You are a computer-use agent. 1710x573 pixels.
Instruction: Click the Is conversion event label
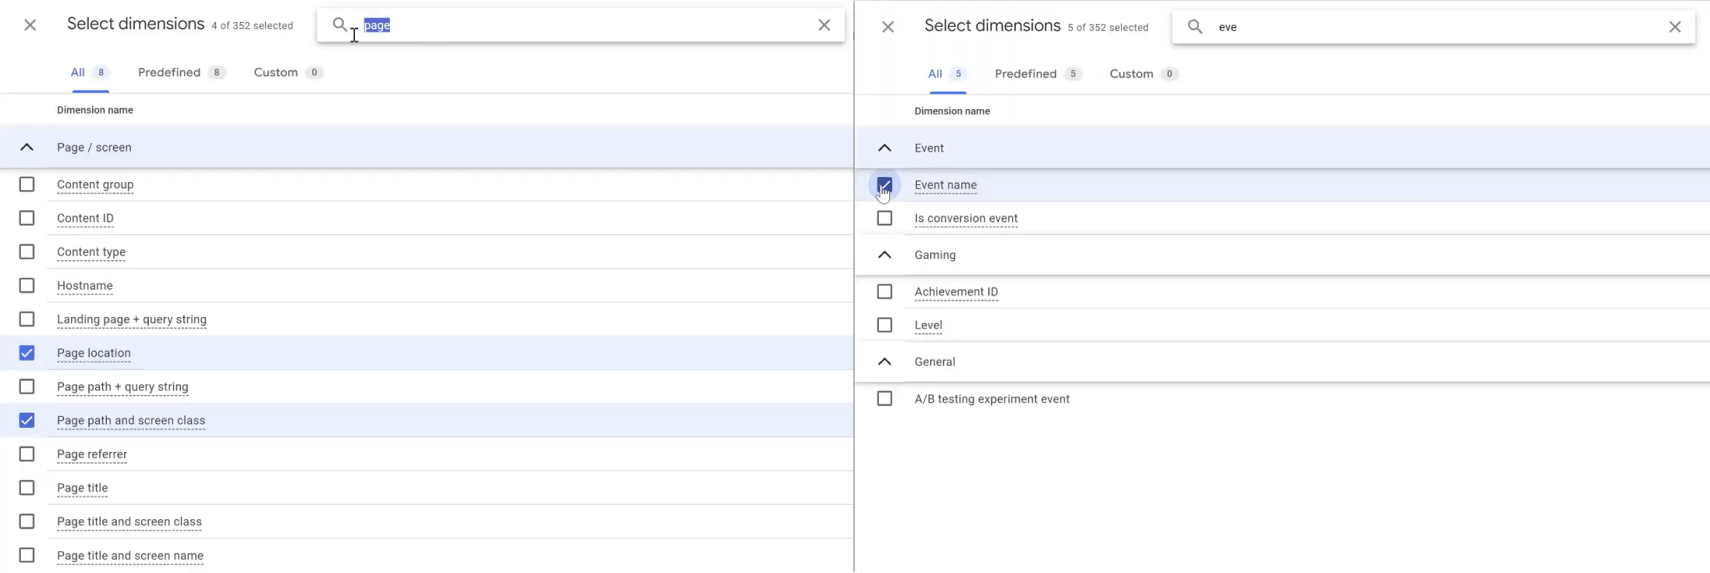[966, 218]
